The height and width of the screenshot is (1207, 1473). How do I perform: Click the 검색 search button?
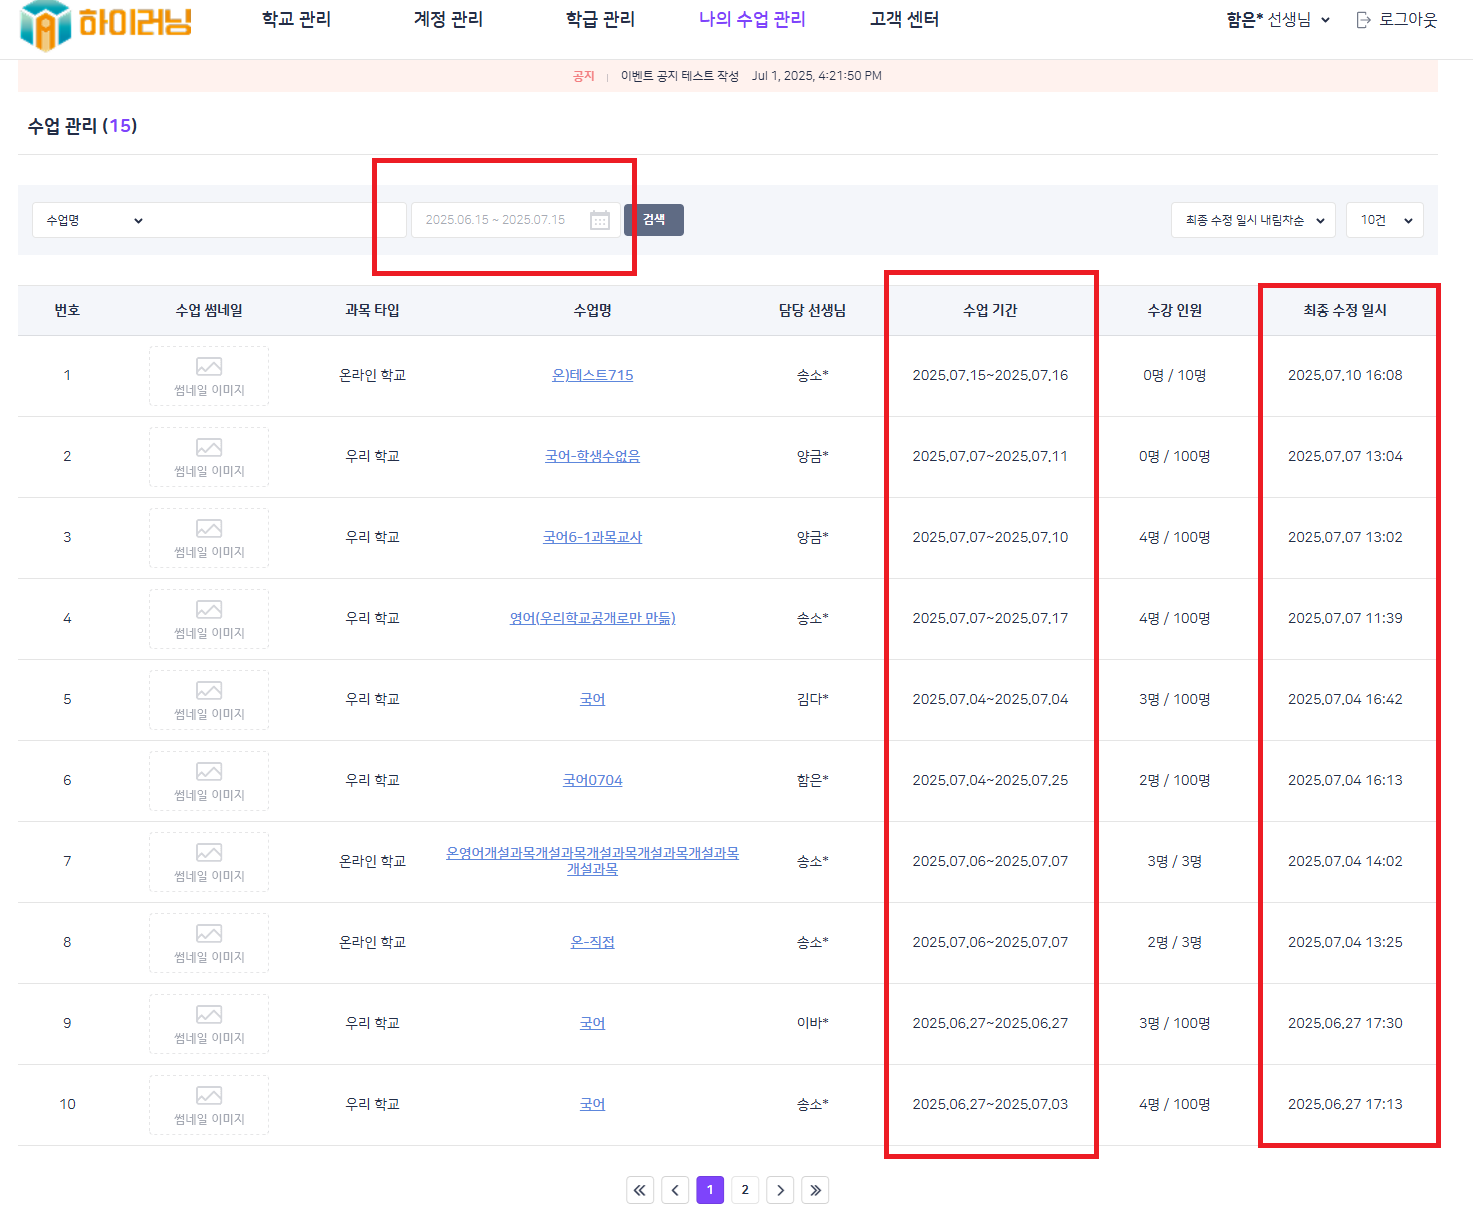click(x=654, y=220)
